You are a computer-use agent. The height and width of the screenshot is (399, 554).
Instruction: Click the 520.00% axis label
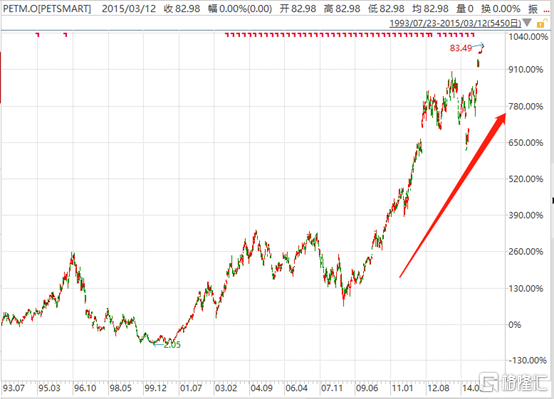pyautogui.click(x=526, y=179)
